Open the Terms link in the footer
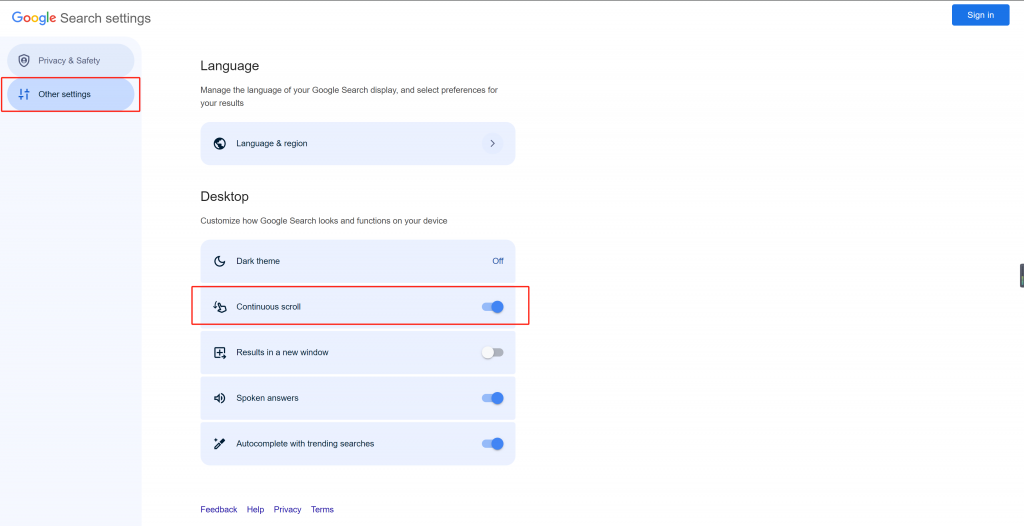 [322, 509]
